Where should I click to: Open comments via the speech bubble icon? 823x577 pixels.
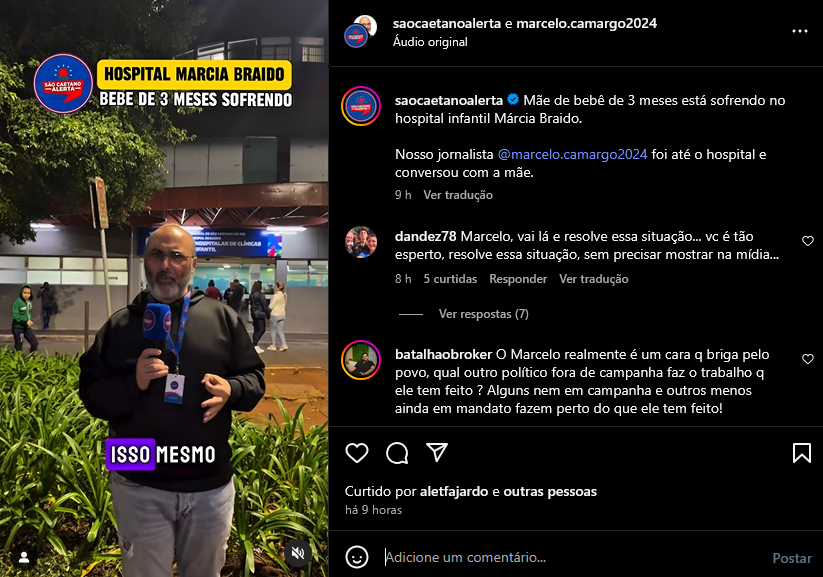click(x=397, y=453)
